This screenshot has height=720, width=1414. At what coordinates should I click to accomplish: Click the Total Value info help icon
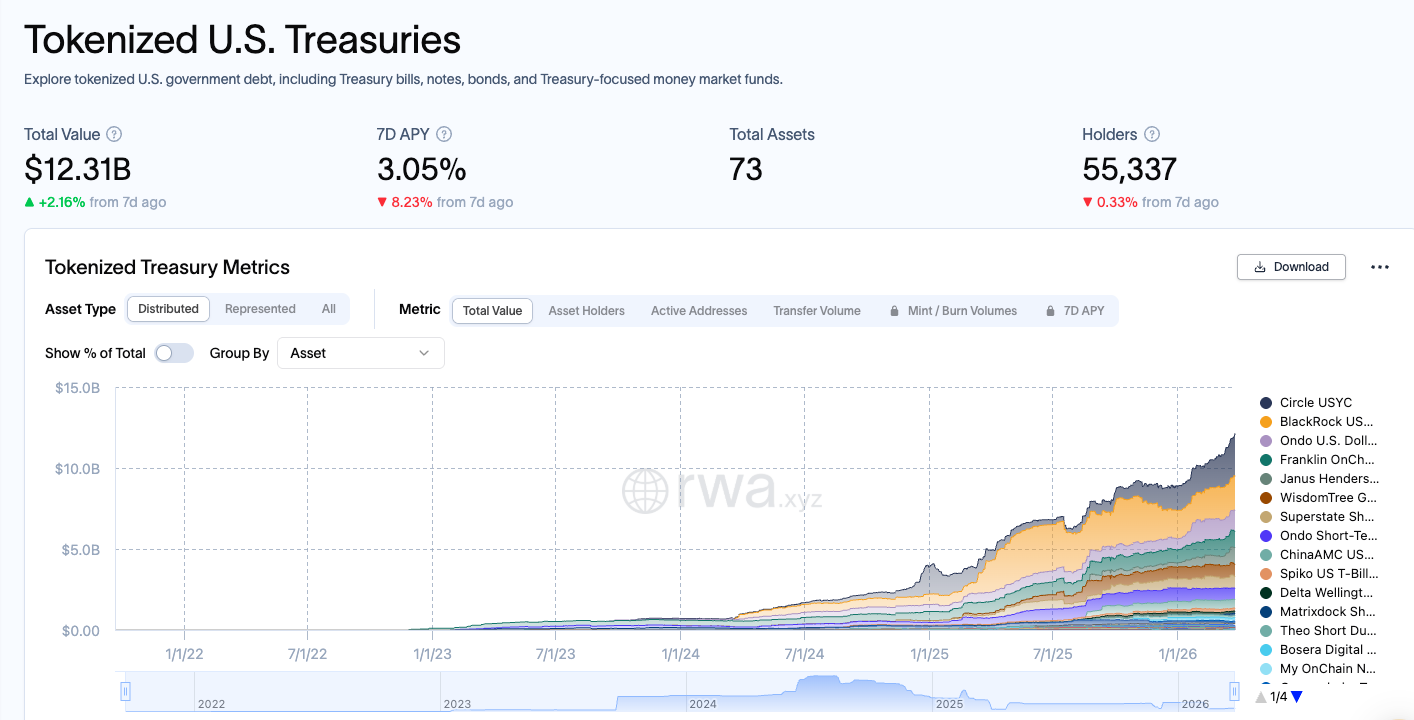[114, 134]
